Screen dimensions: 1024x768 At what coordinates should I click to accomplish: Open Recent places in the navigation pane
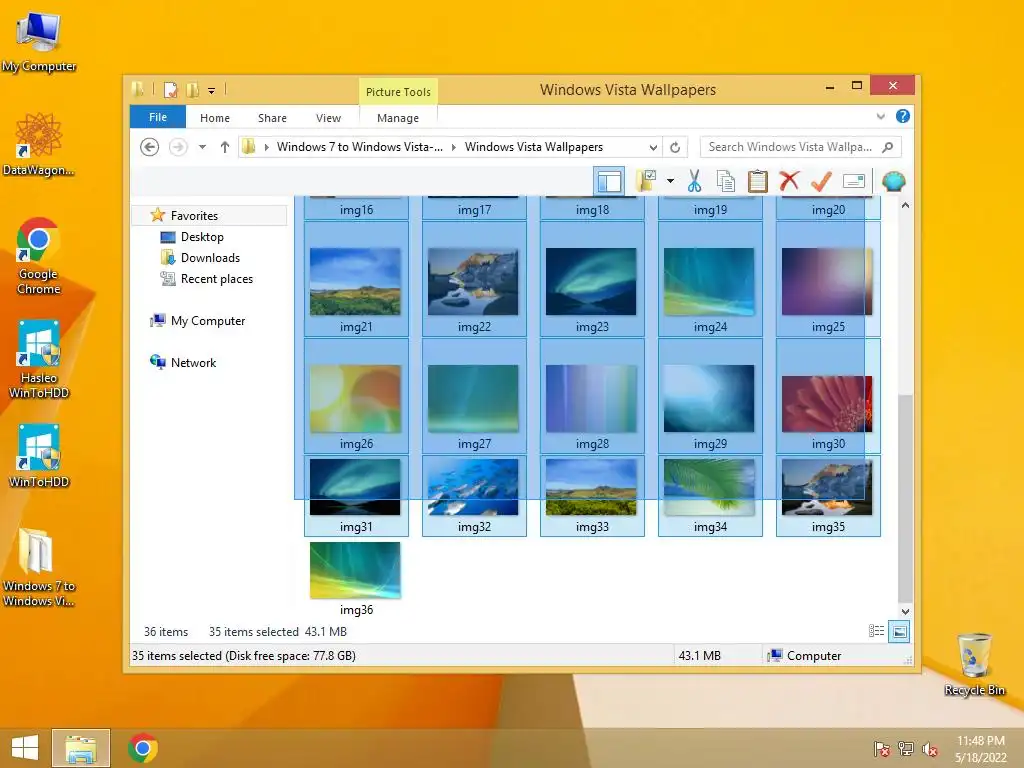click(x=216, y=279)
